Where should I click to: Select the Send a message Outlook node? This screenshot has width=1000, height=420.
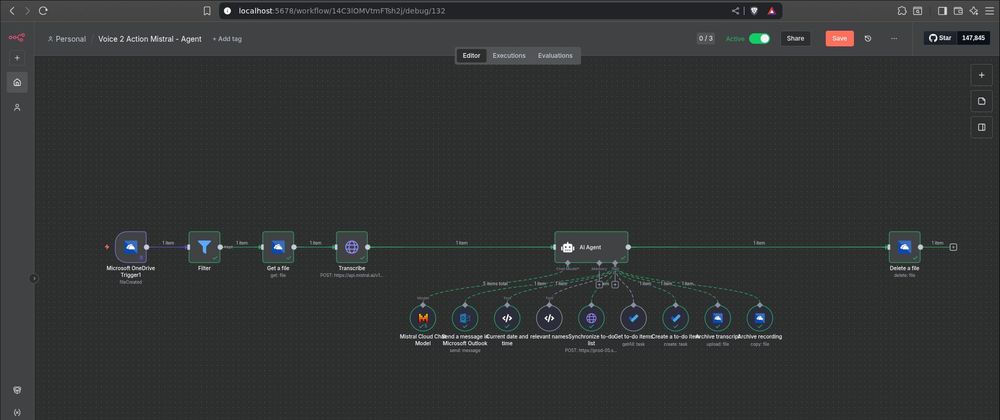click(x=465, y=318)
